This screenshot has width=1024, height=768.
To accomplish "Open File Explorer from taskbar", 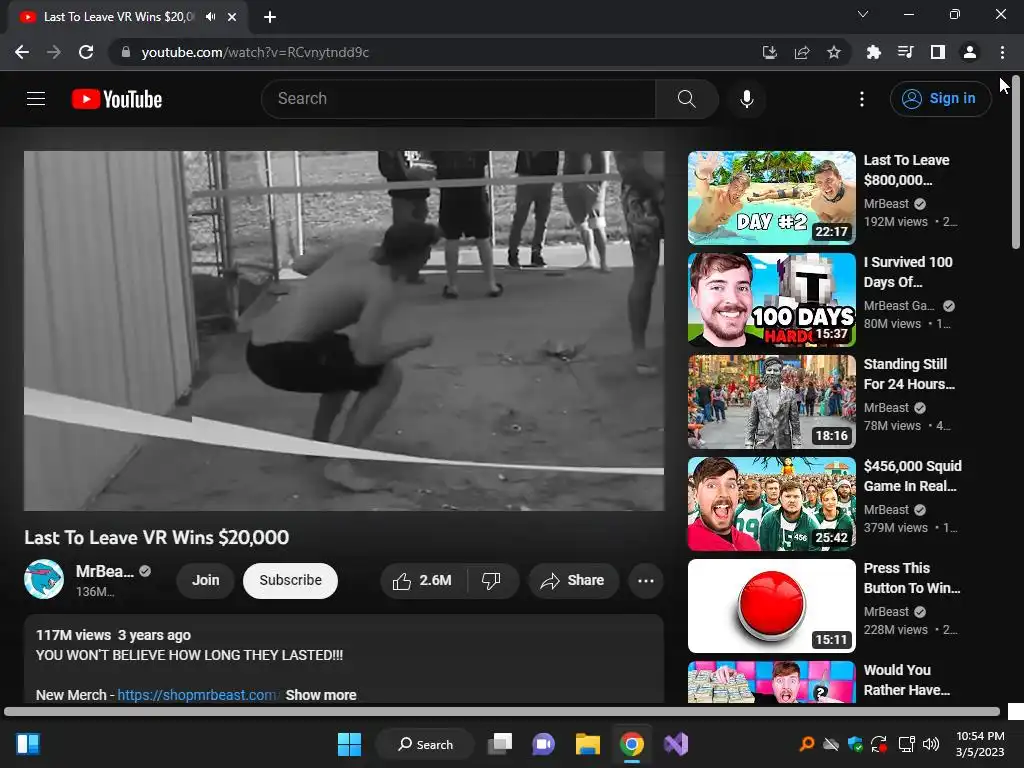I will (x=588, y=744).
